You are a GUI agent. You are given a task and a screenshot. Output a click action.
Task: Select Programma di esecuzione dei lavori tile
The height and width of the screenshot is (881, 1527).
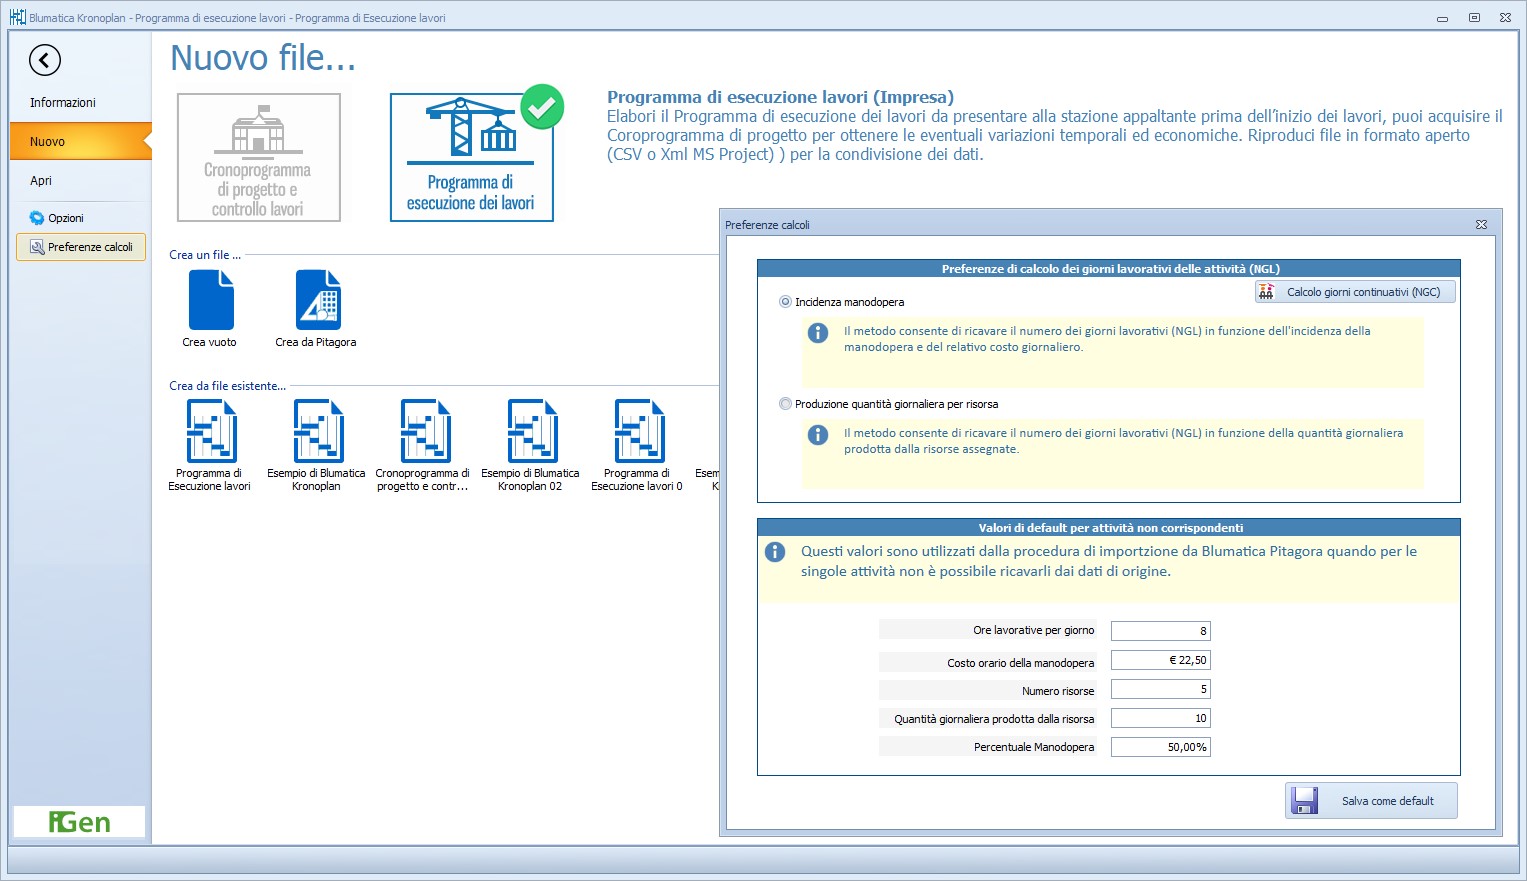click(471, 157)
